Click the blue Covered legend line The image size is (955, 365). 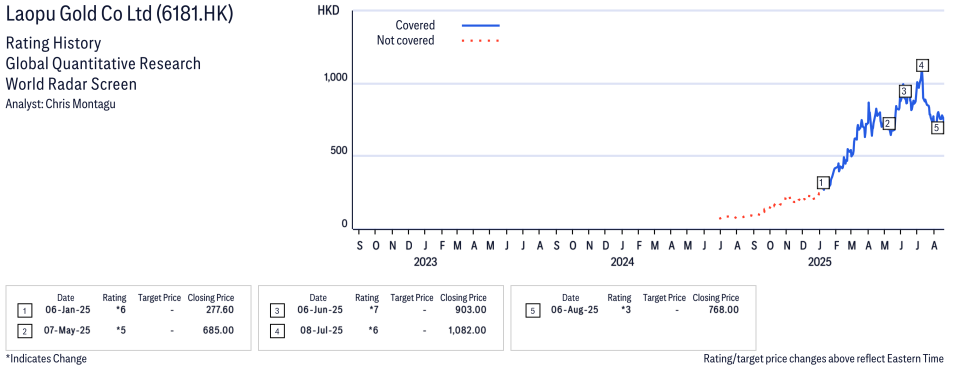(481, 26)
